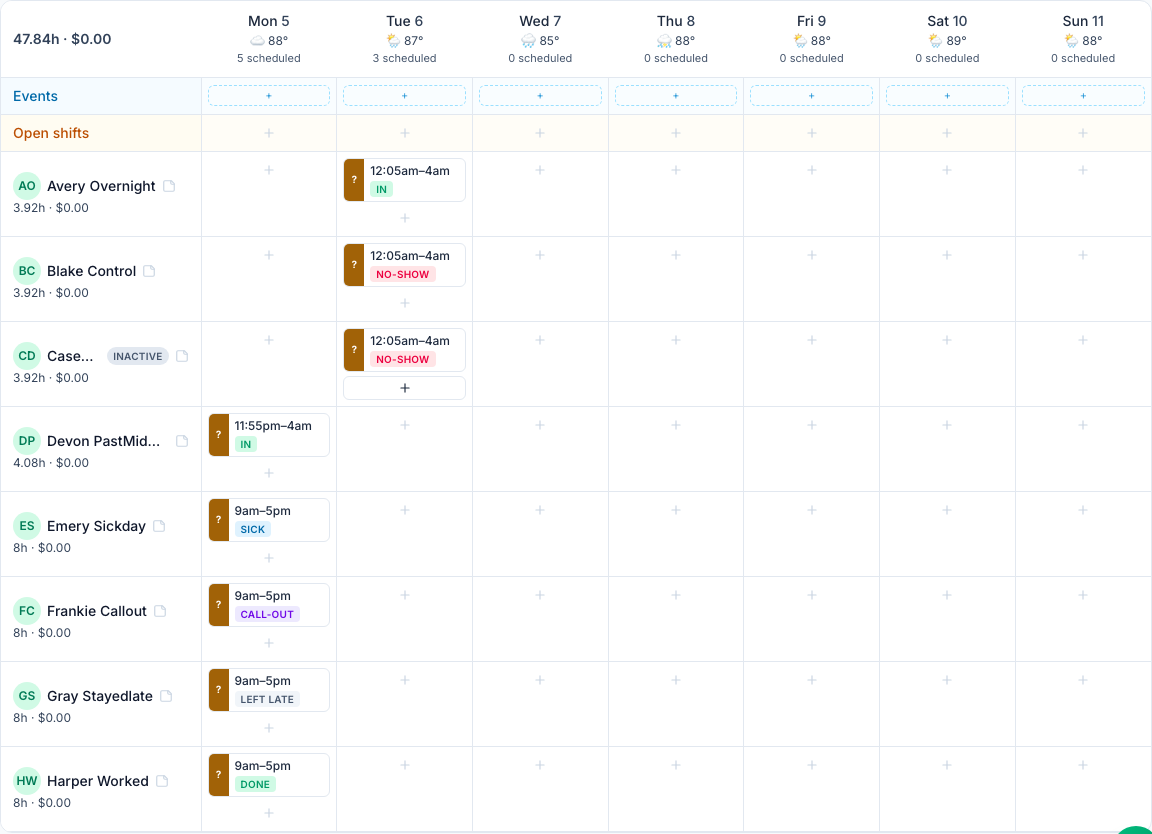Add shift for Avery Overnight on Mon 5
Screen dimensions: 1152x834
click(x=269, y=170)
